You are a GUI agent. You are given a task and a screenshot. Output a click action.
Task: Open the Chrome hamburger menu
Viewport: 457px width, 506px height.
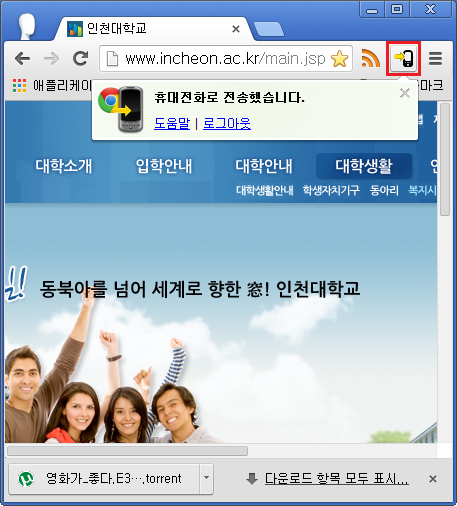click(435, 59)
